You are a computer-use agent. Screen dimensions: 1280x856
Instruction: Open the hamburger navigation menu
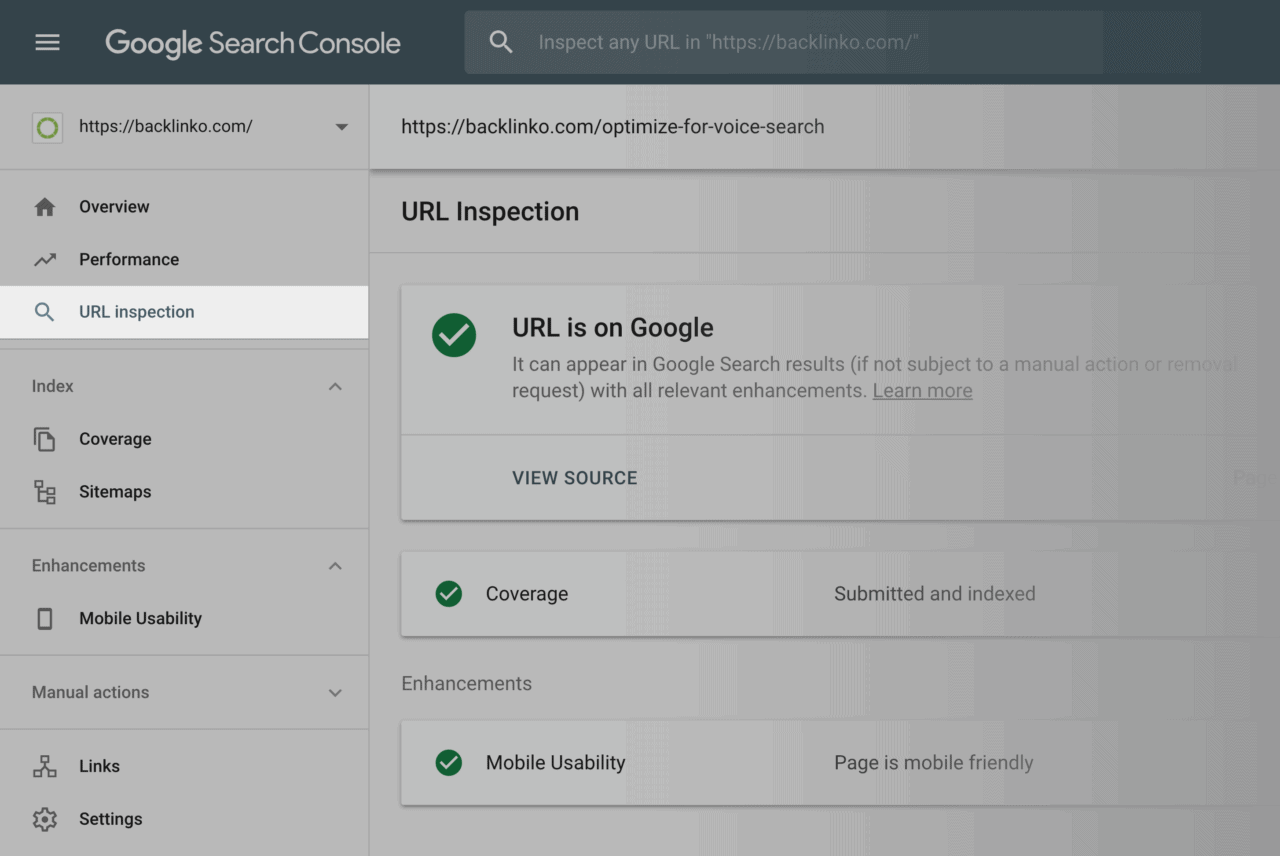(x=47, y=42)
